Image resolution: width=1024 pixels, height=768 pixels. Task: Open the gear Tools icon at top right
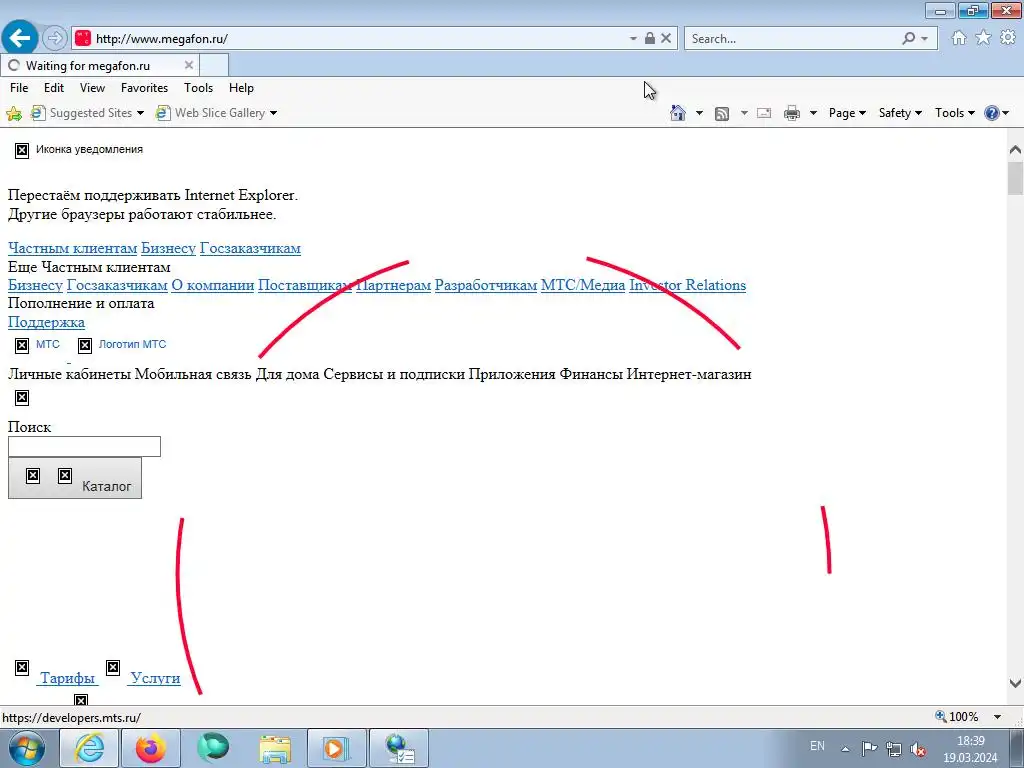click(x=1008, y=38)
